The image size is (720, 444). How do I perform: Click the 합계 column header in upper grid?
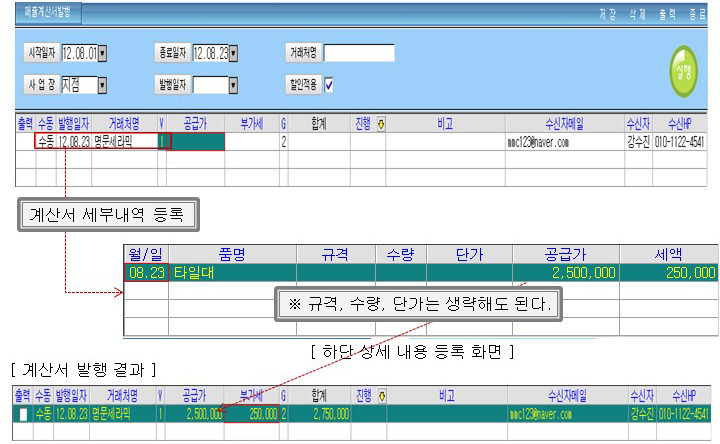click(x=319, y=124)
